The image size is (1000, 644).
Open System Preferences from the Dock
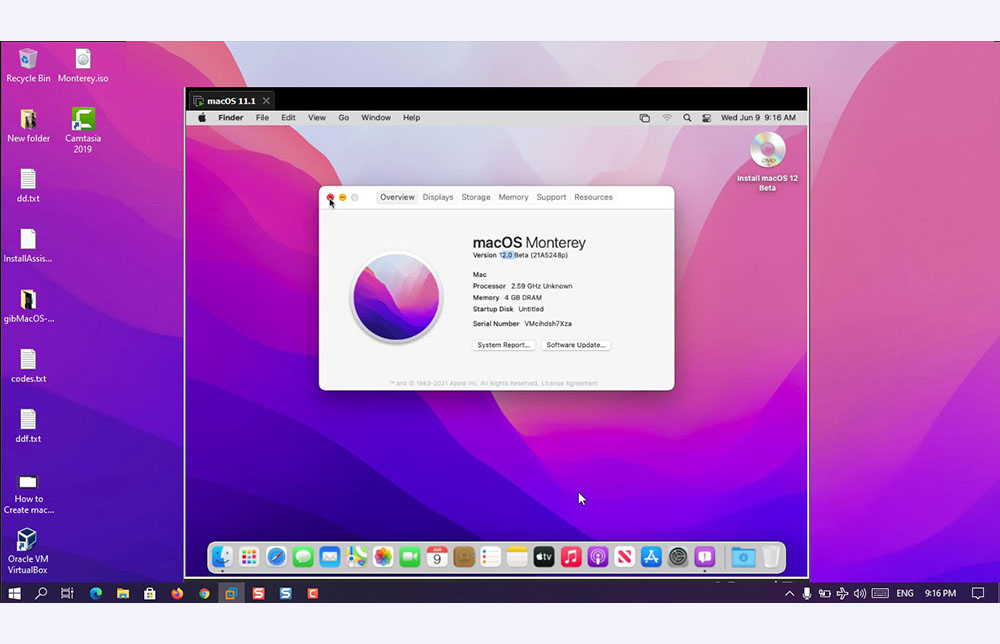676,557
